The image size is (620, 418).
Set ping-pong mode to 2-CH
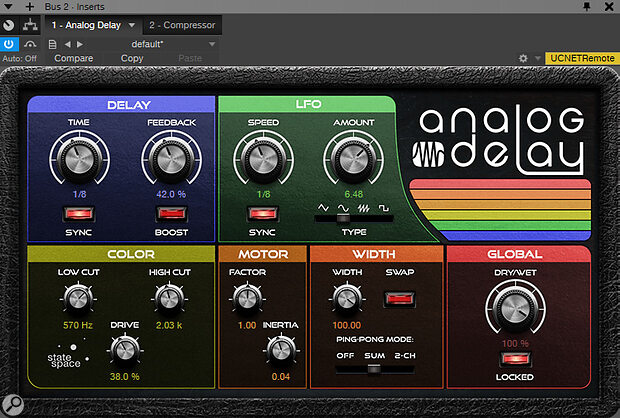[405, 356]
